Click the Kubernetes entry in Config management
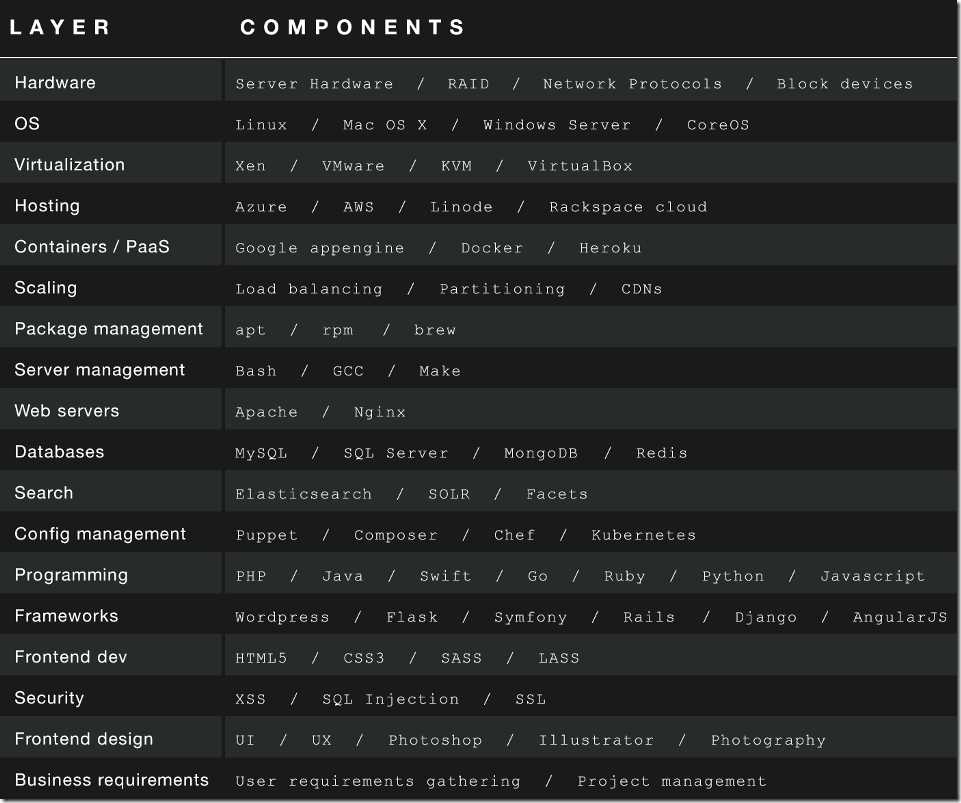The image size is (961, 803). 643,535
